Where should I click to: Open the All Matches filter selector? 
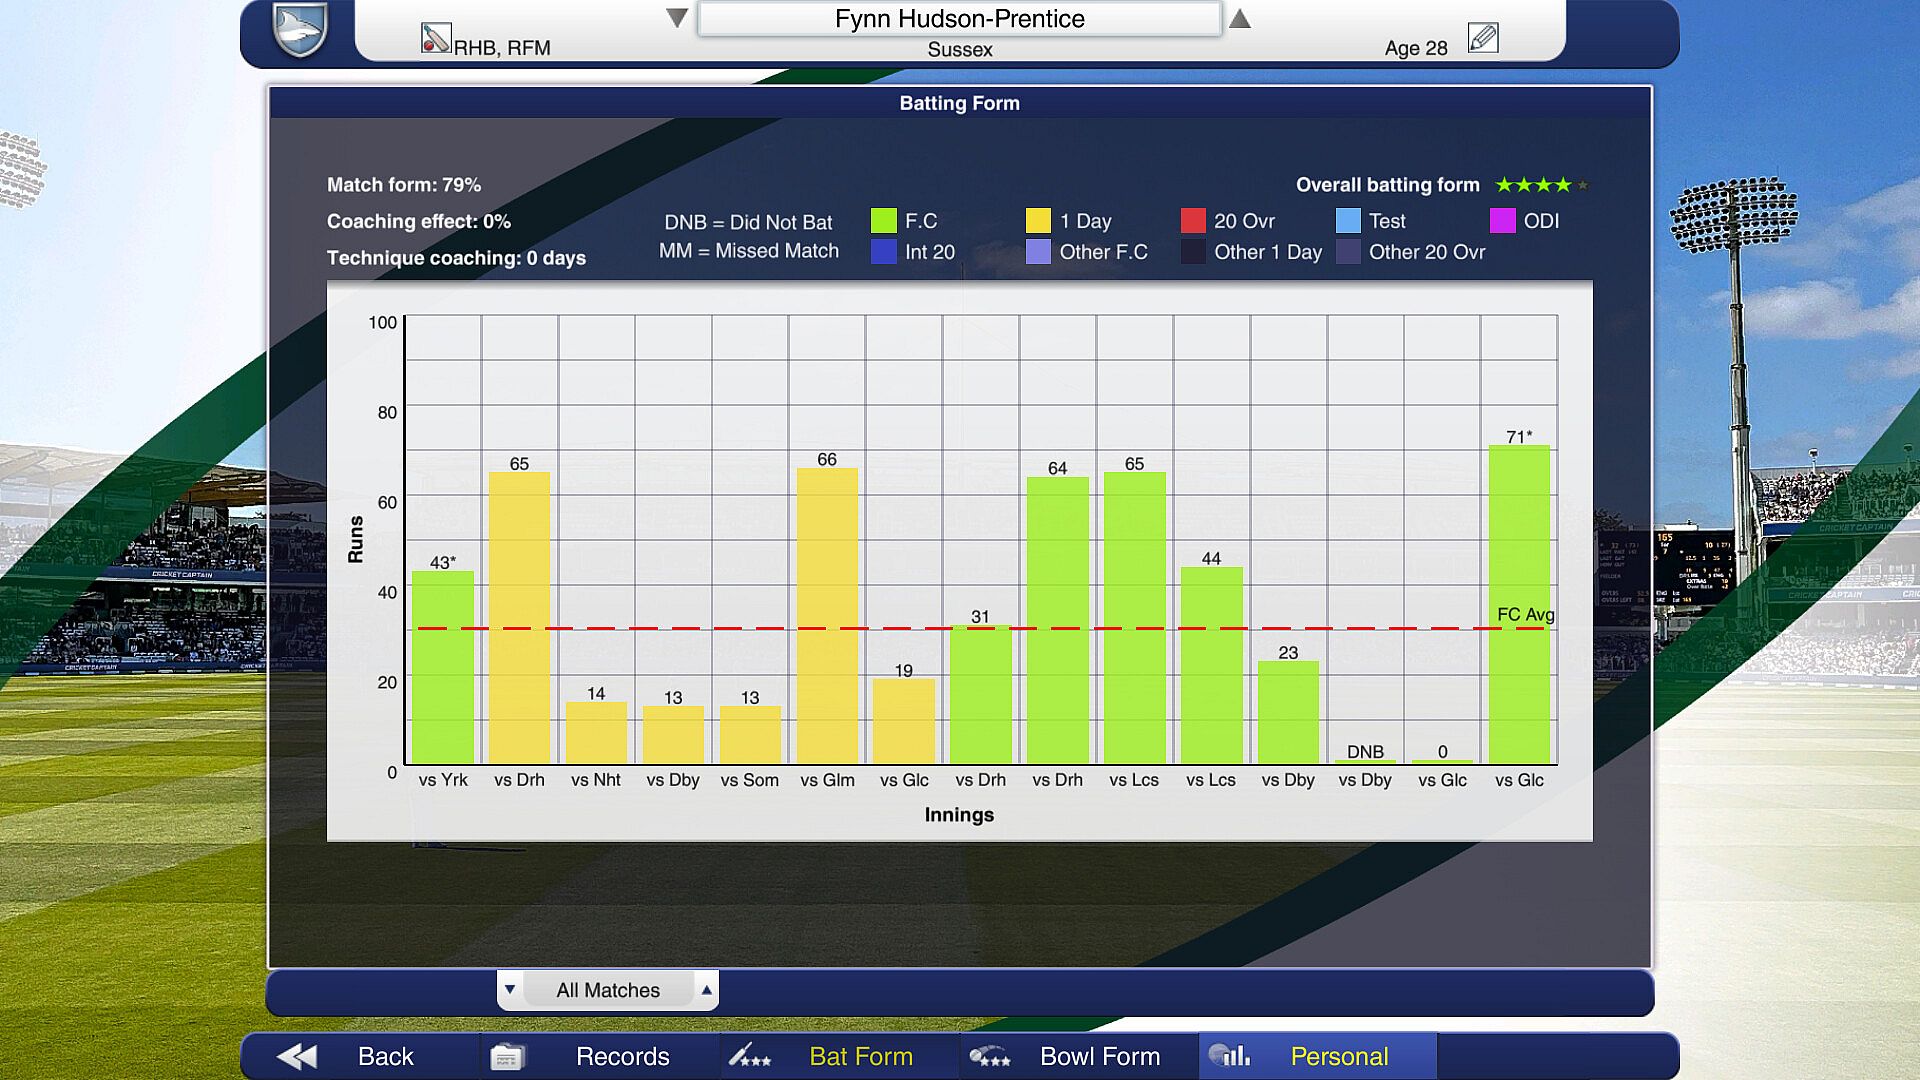tap(608, 990)
